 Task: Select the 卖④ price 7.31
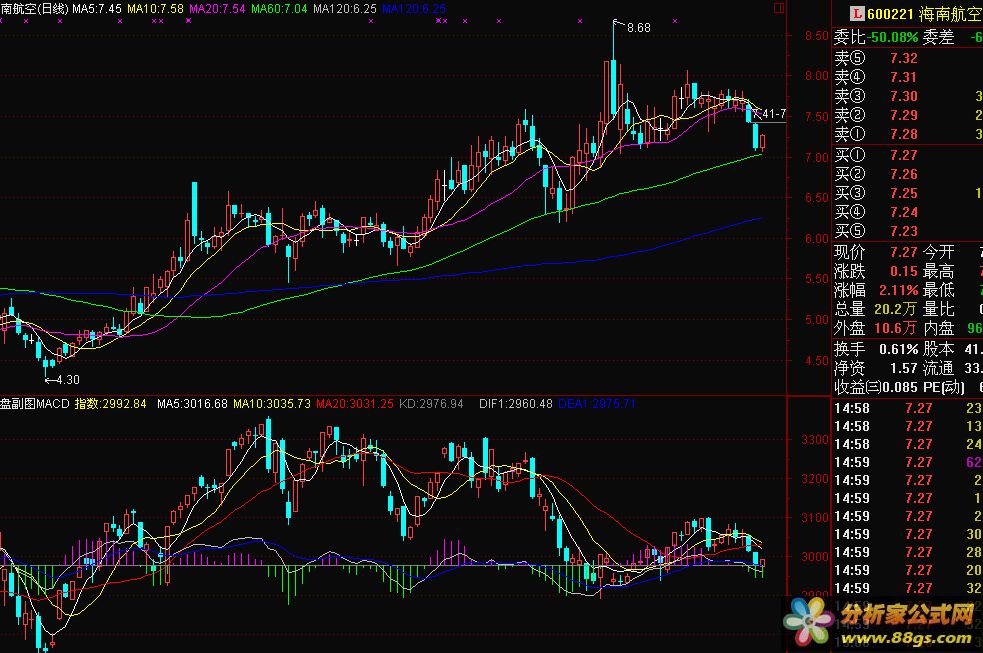point(904,77)
